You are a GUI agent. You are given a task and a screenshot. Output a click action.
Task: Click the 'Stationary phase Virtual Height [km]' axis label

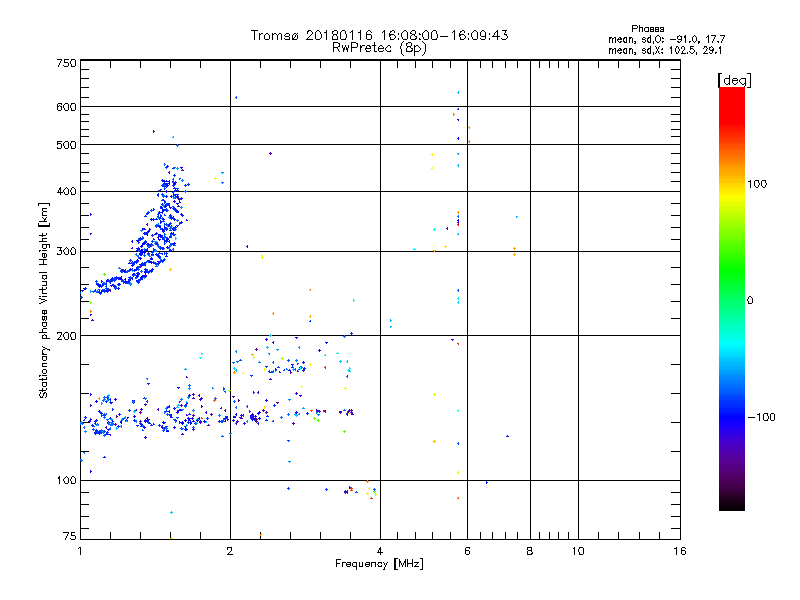44,301
